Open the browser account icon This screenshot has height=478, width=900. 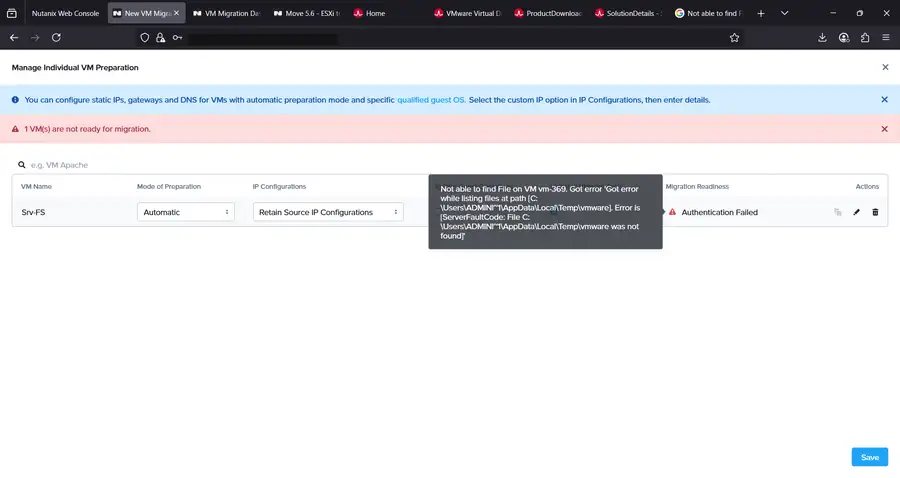point(844,37)
